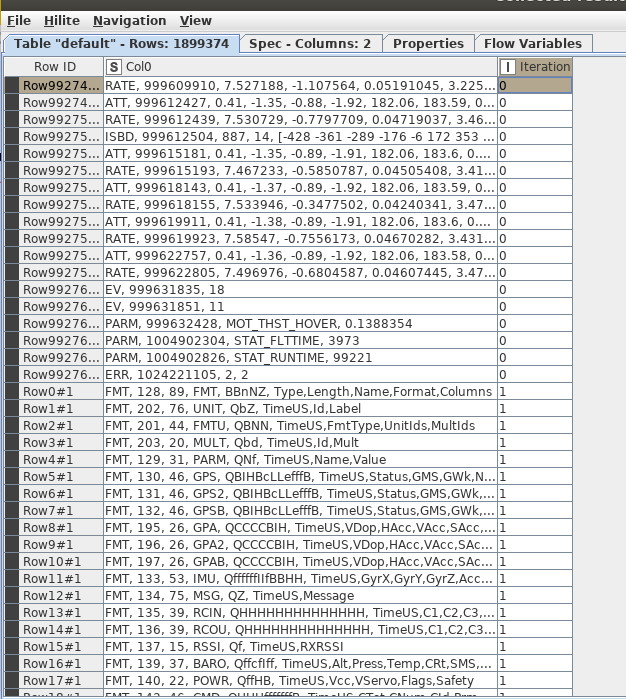626x699 pixels.
Task: Click cell "FMT, 132, 46, GPSB"
Action: tap(301, 510)
